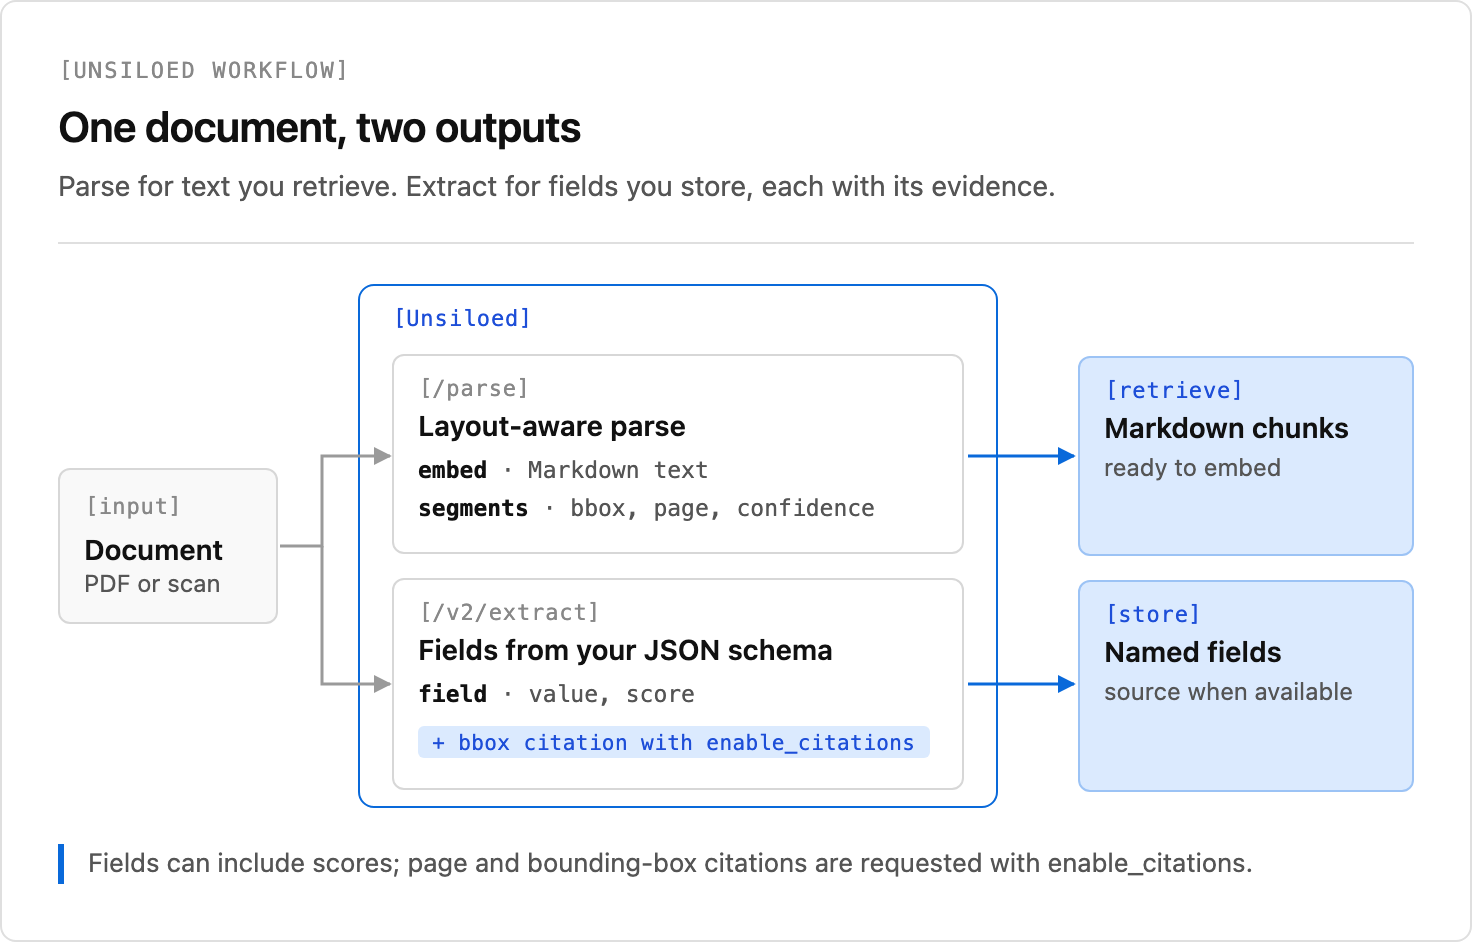Click the [retrieve] tag label
The height and width of the screenshot is (942, 1472).
(x=1174, y=390)
